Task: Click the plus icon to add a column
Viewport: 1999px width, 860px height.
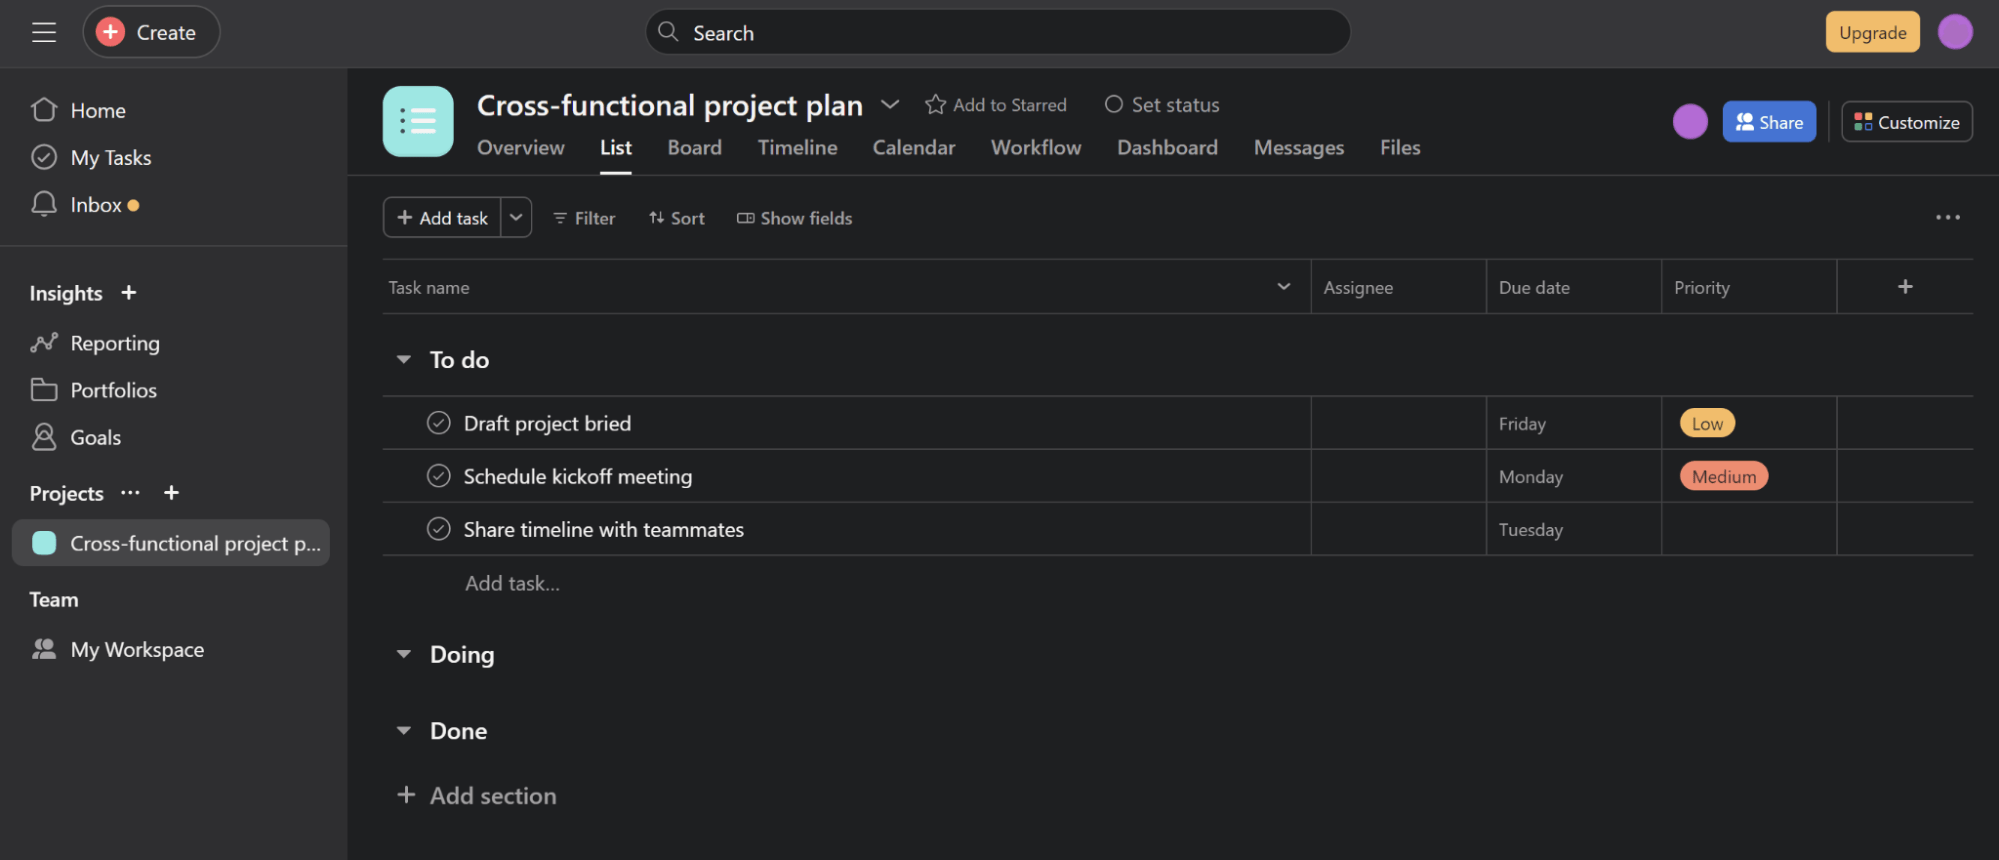Action: tap(1905, 287)
